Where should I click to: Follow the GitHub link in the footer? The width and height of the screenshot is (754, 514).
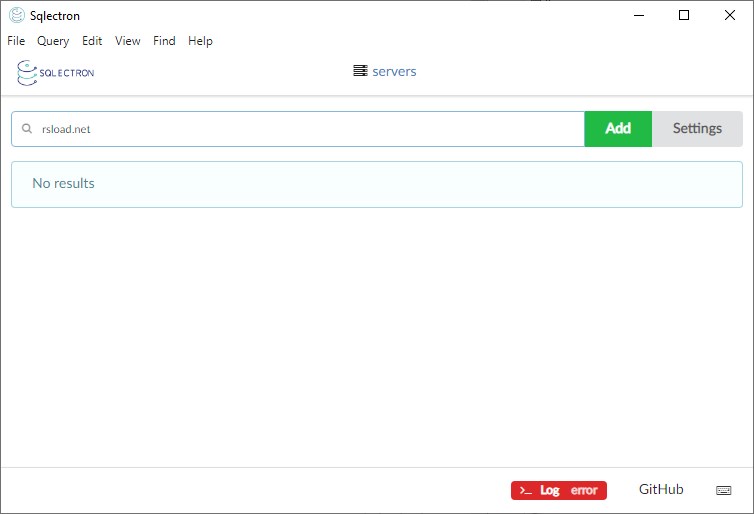tap(661, 489)
